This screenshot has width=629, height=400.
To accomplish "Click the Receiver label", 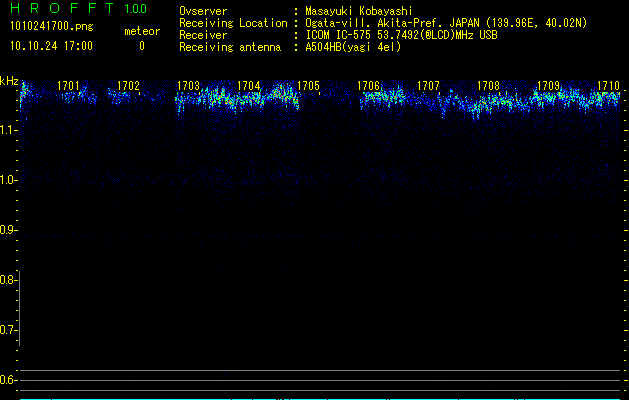I will (x=203, y=35).
